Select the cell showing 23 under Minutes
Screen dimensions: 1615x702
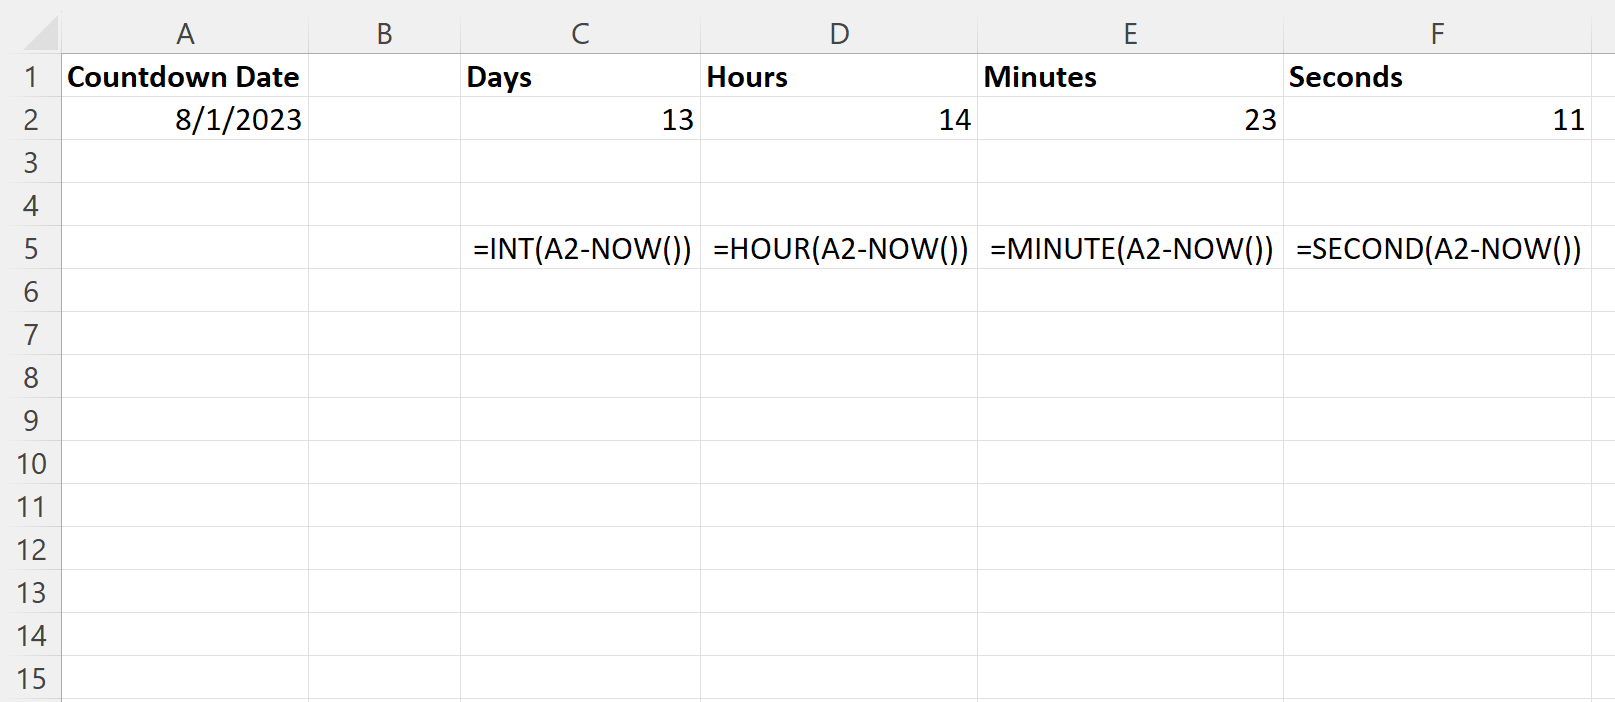(x=1130, y=119)
